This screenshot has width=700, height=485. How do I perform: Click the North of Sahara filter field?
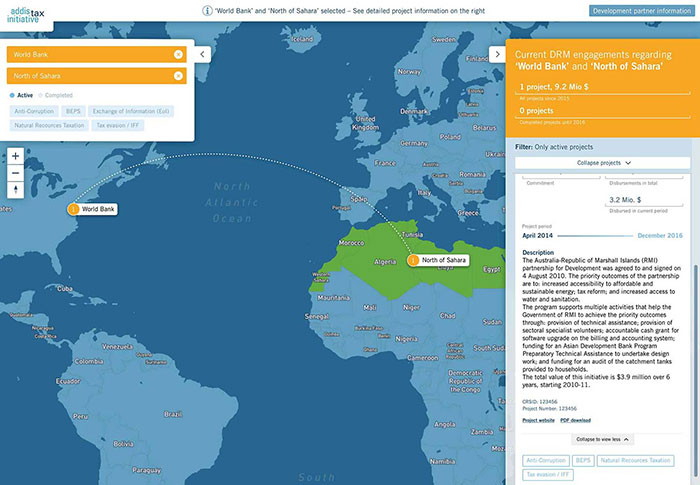(96, 76)
